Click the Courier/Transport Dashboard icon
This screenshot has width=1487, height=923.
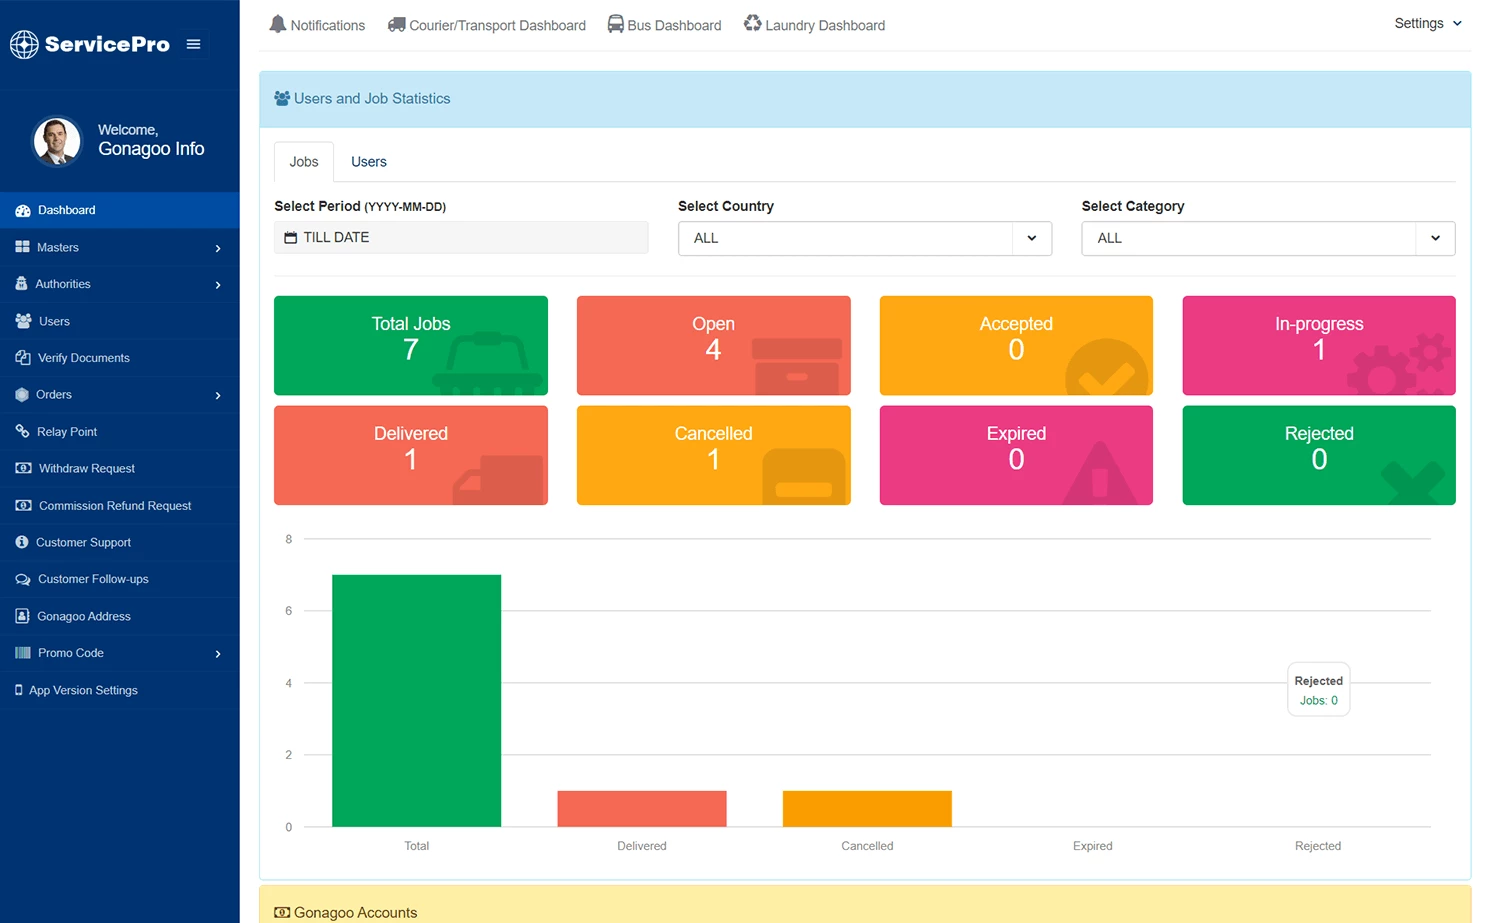point(396,24)
